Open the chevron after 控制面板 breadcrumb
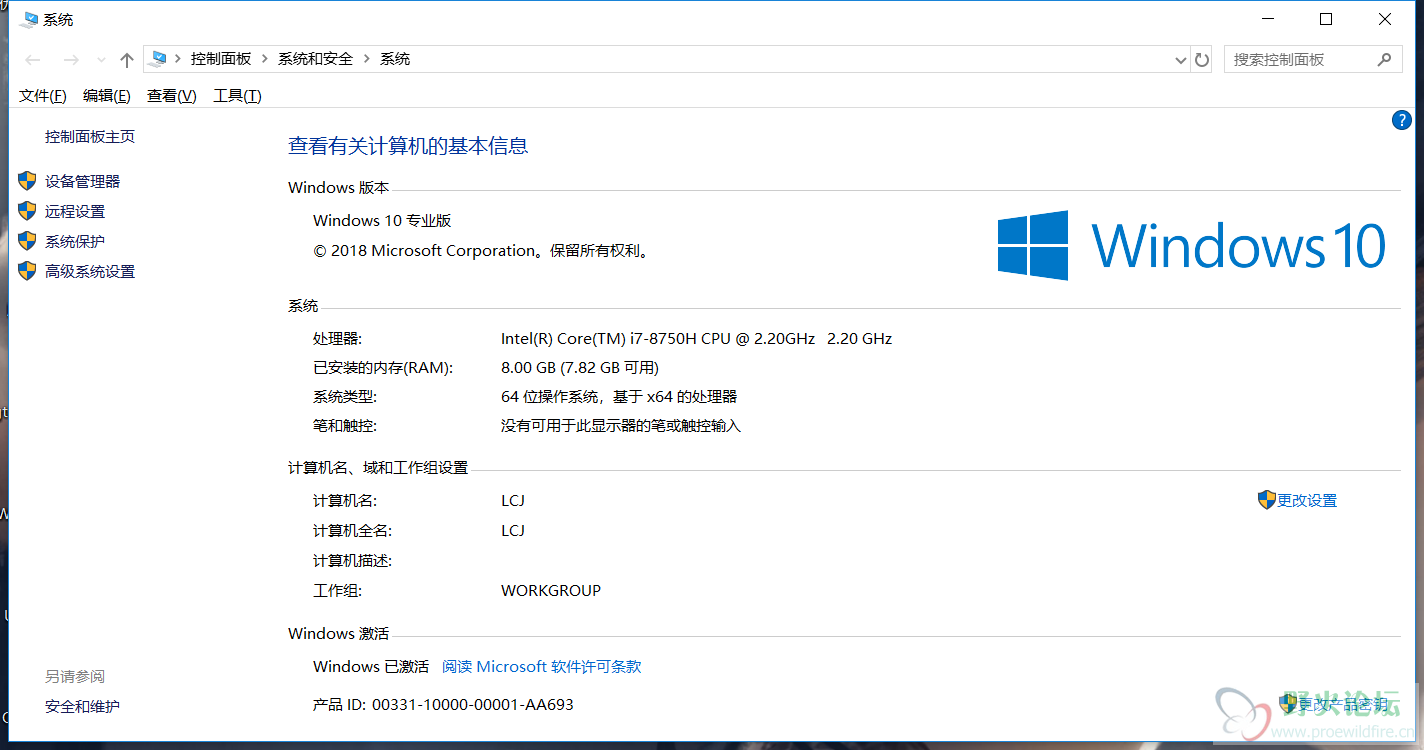This screenshot has width=1424, height=750. point(265,59)
